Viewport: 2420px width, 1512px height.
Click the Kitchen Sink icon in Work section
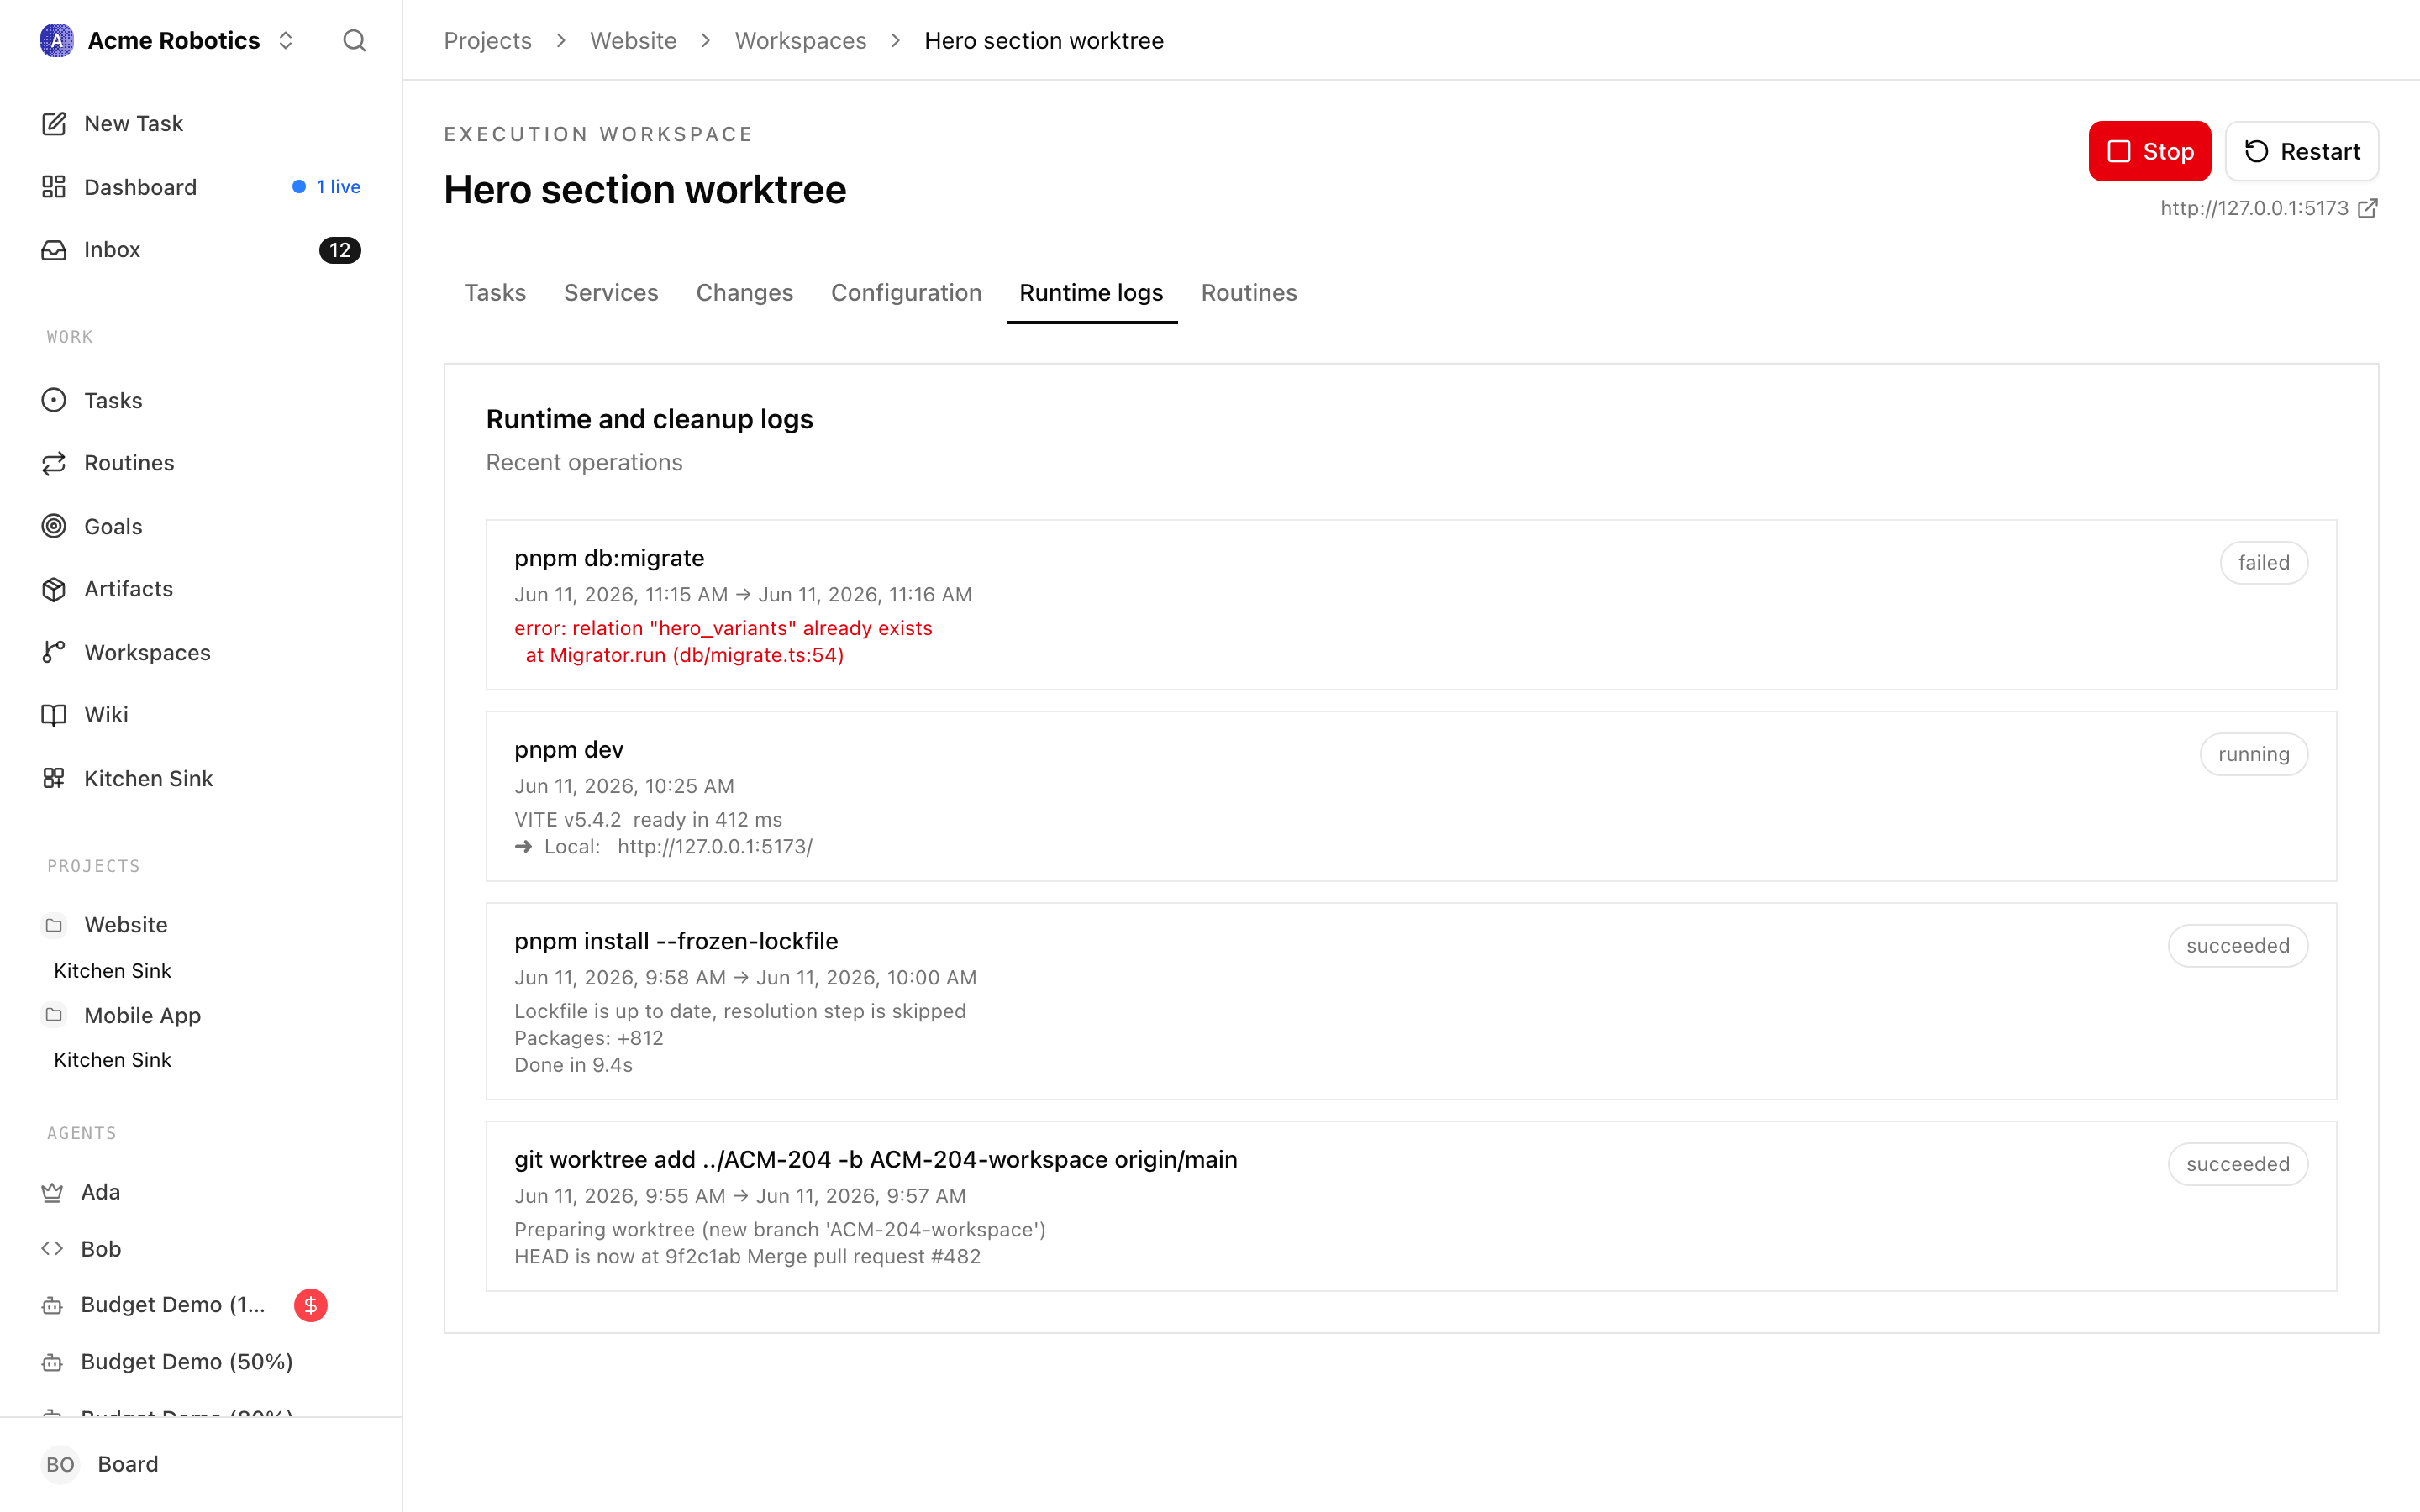(x=54, y=778)
